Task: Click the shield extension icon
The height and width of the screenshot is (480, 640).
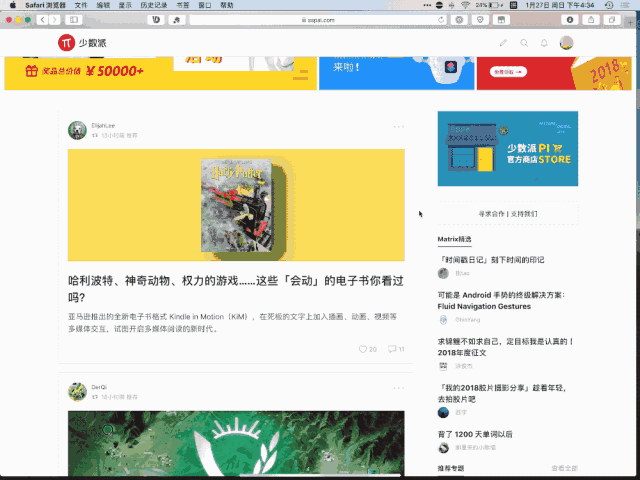Action: [x=480, y=20]
